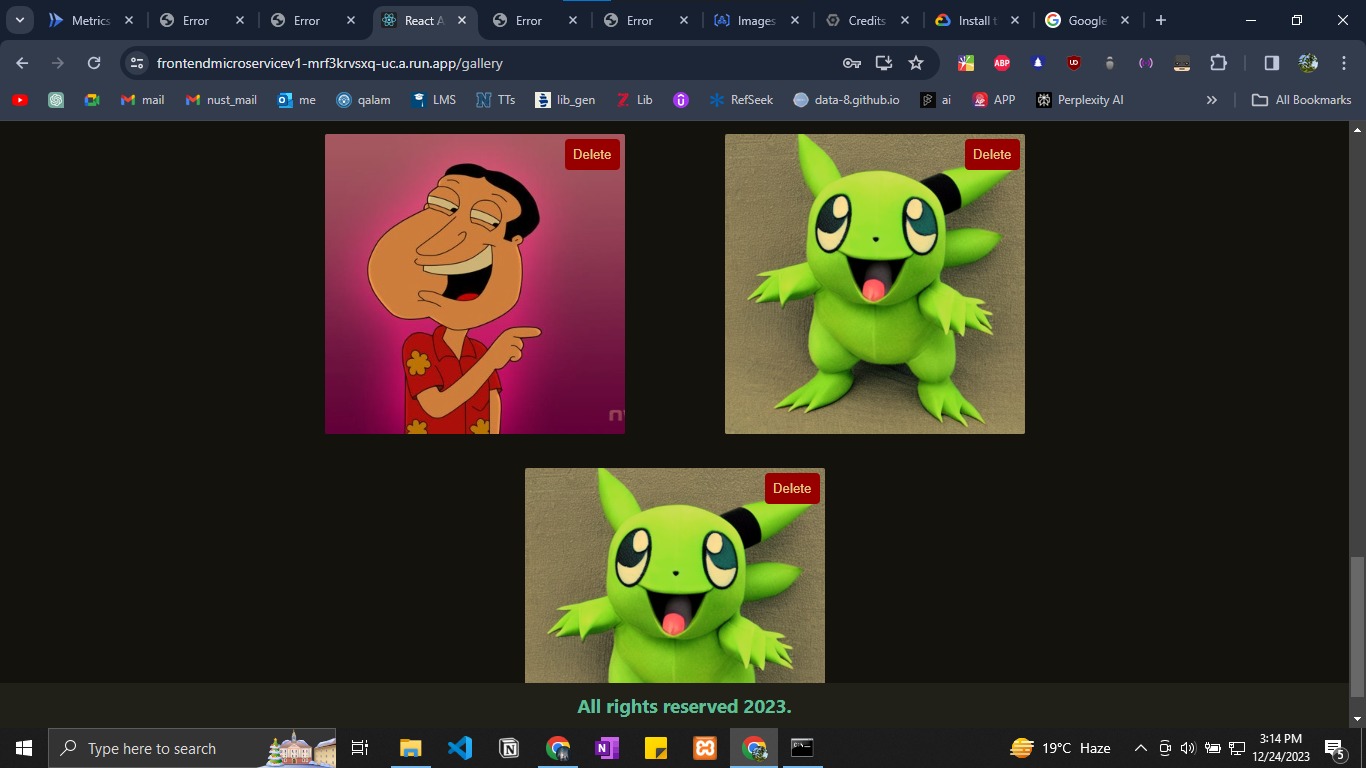Open the Chrome profile avatar
The height and width of the screenshot is (768, 1366).
[1308, 63]
